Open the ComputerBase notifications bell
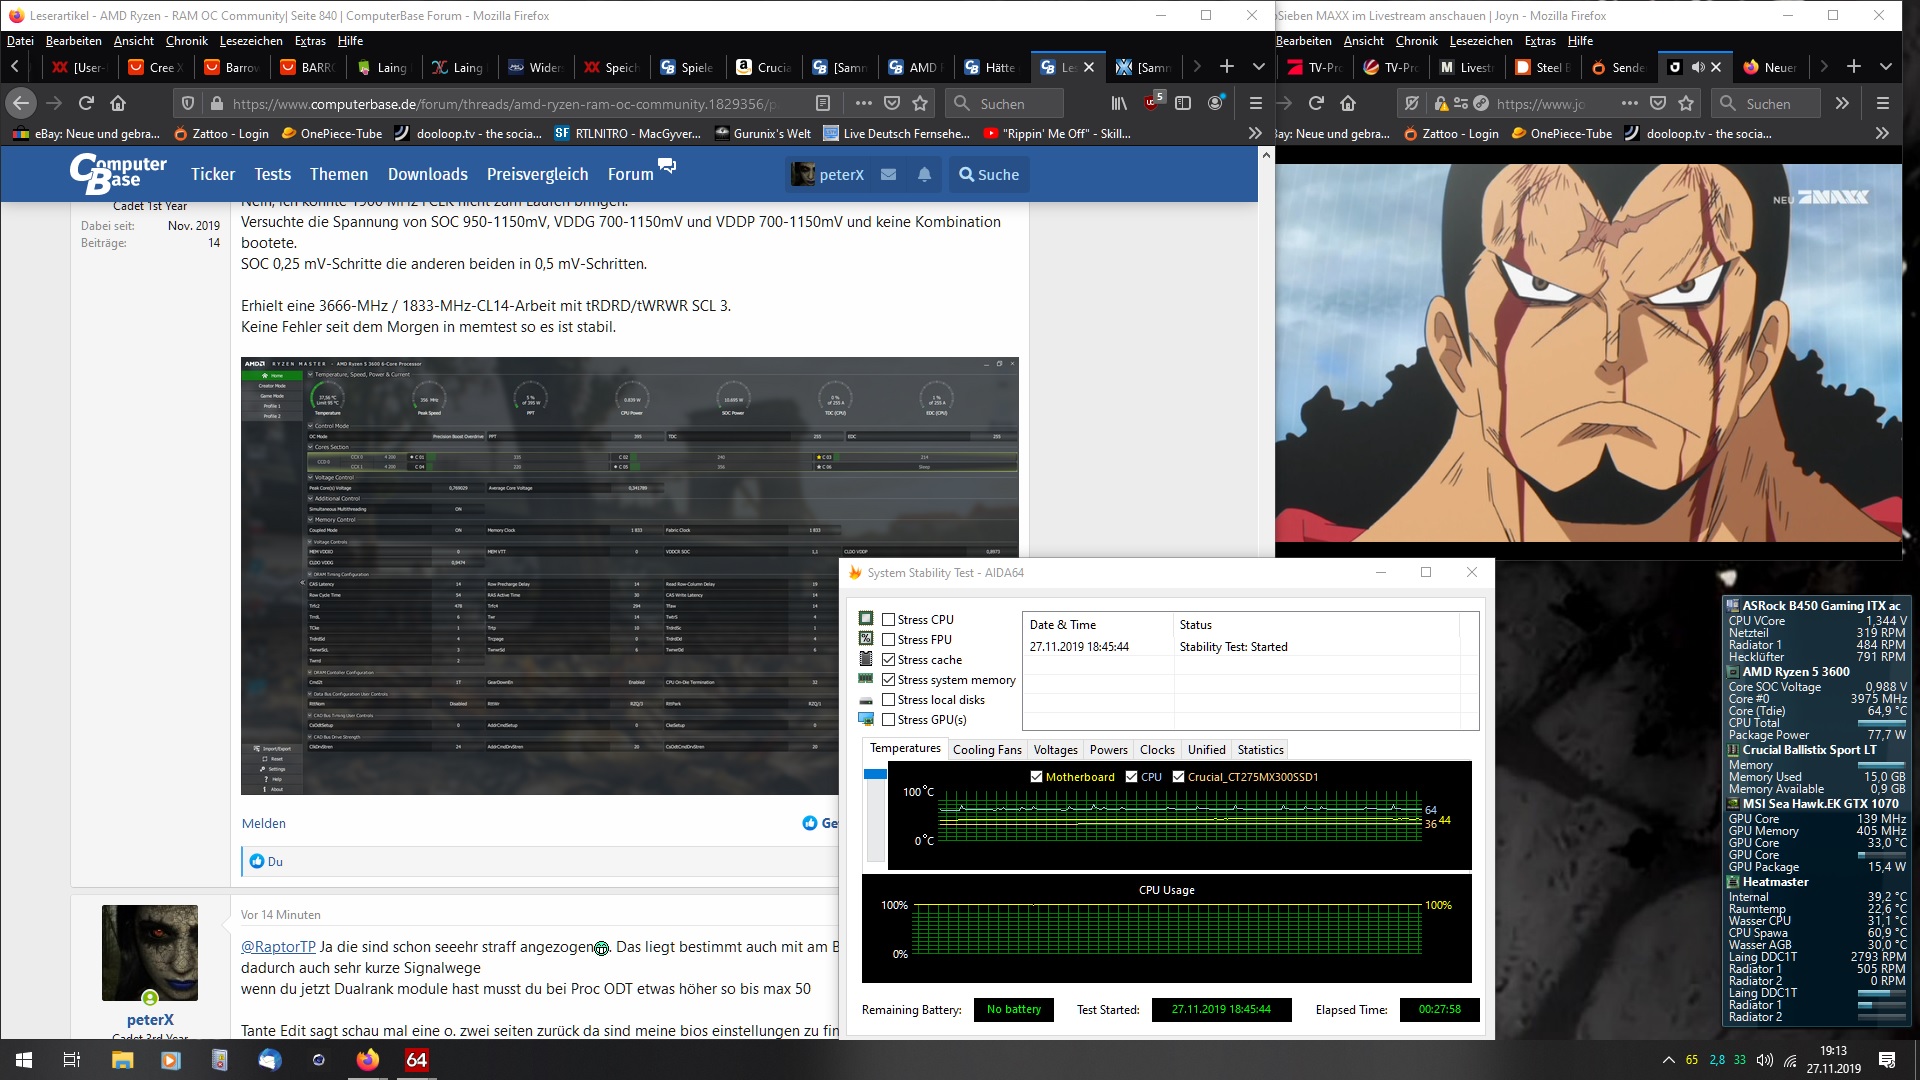Image resolution: width=1920 pixels, height=1080 pixels. 924,174
